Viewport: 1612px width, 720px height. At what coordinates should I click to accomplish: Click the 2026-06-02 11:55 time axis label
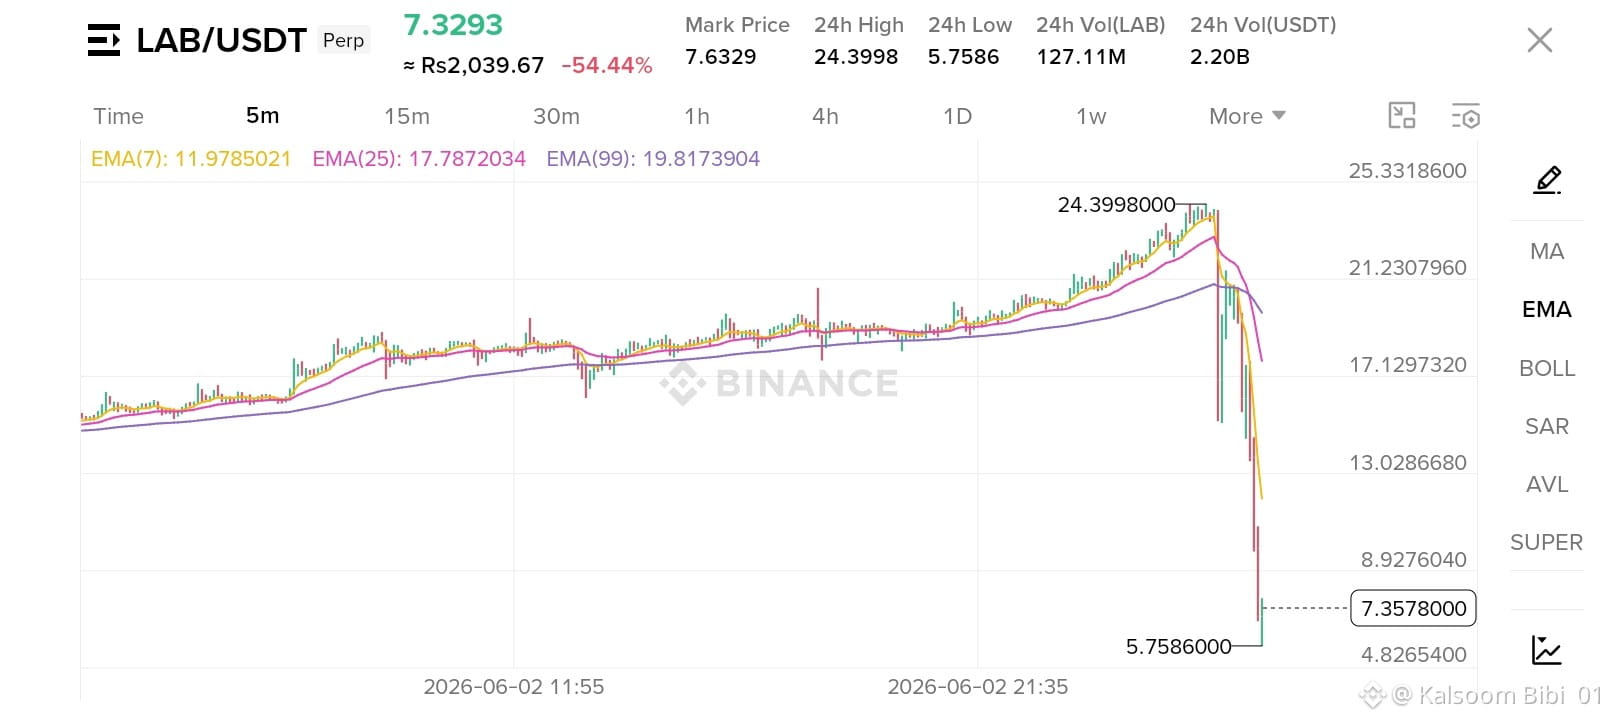pos(514,687)
